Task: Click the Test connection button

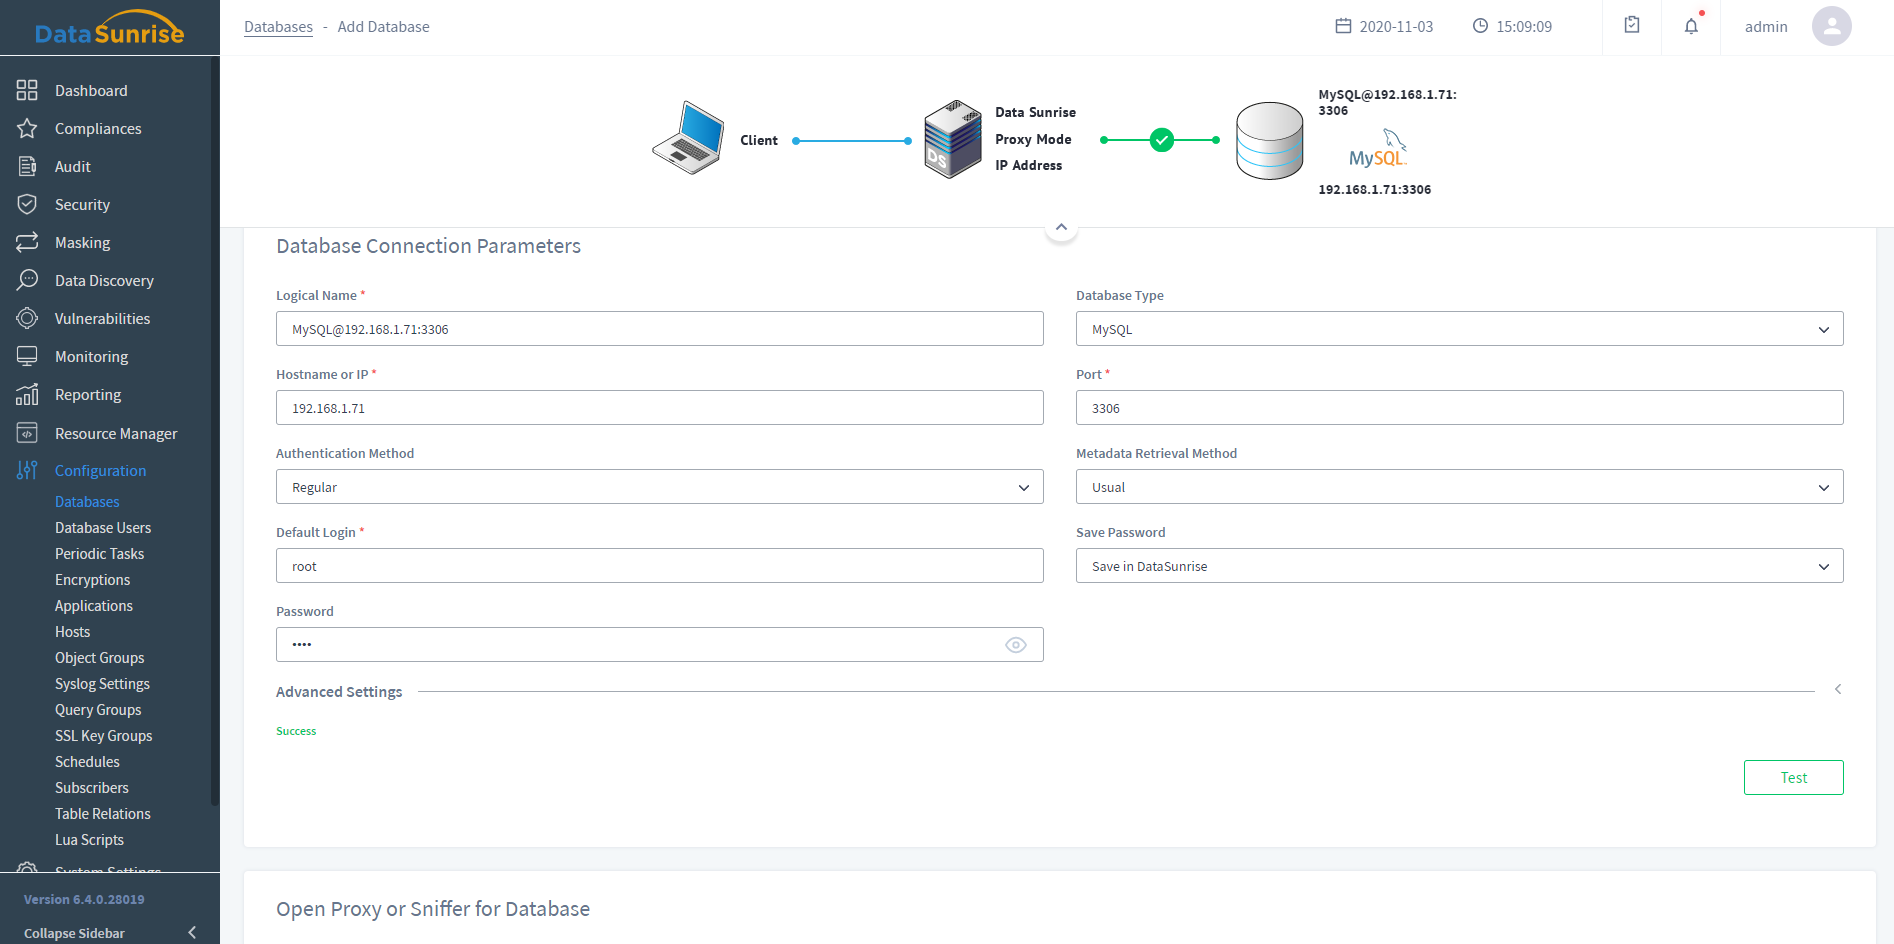Action: (1792, 777)
